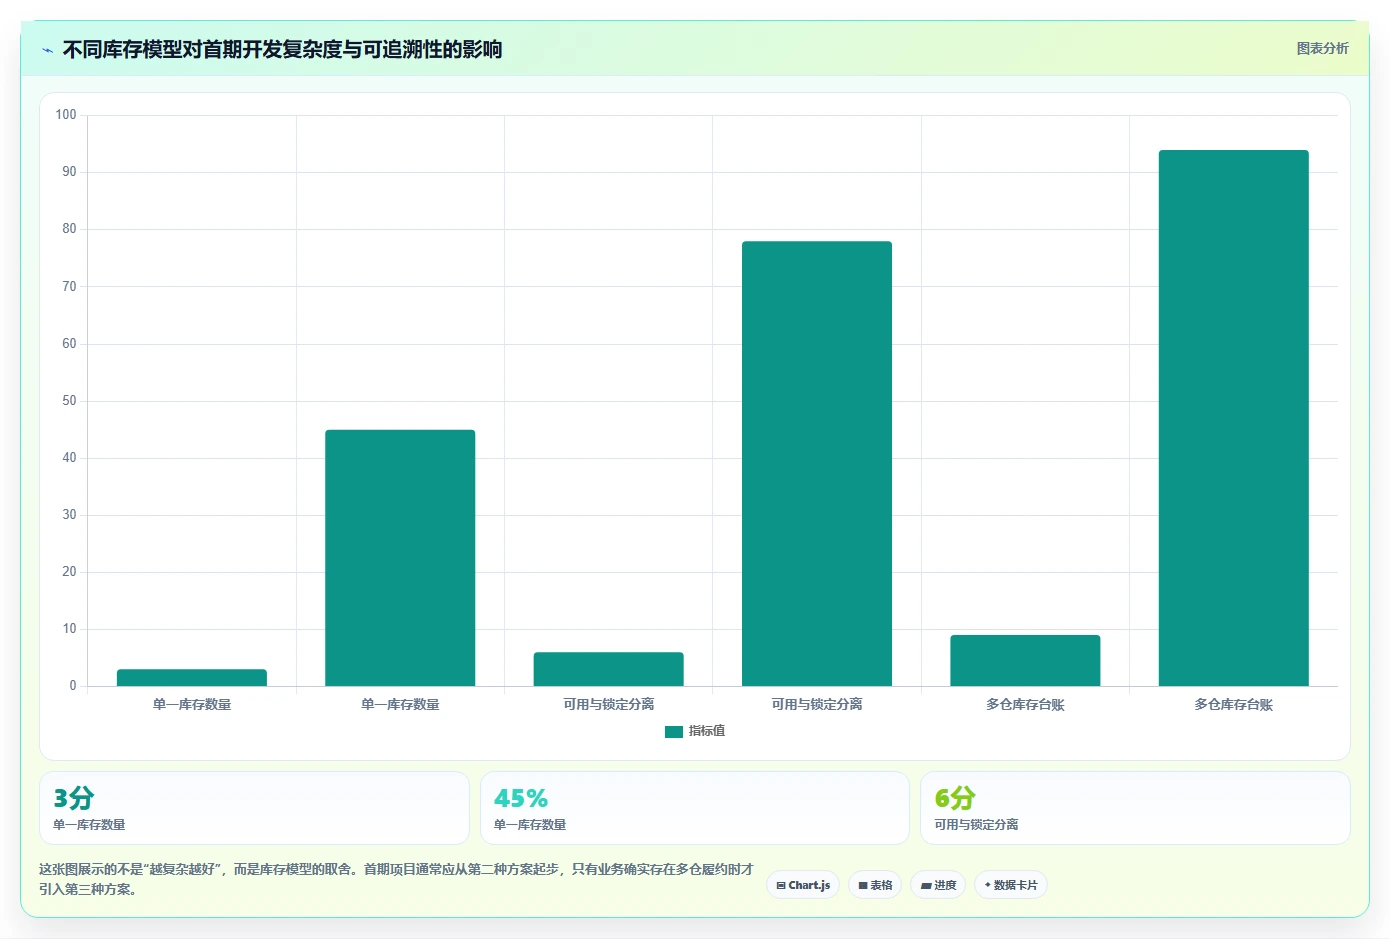This screenshot has width=1390, height=939.
Task: Click x-axis label 单一库存数量 under the shortest bar
Action: (x=192, y=705)
